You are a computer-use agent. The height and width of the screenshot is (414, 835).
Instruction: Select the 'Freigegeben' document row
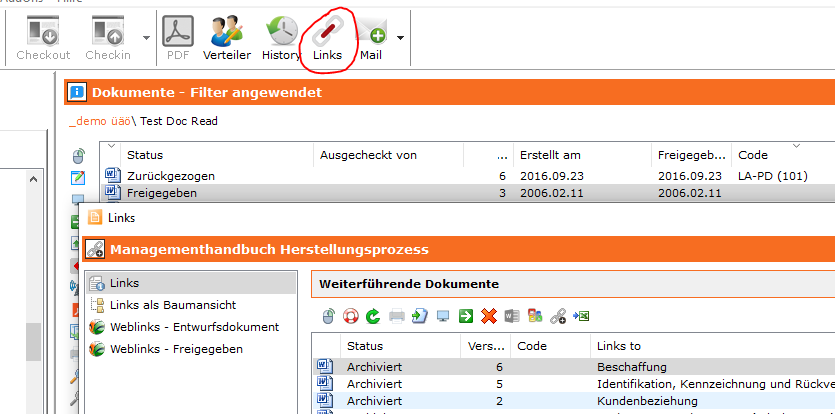pyautogui.click(x=468, y=192)
